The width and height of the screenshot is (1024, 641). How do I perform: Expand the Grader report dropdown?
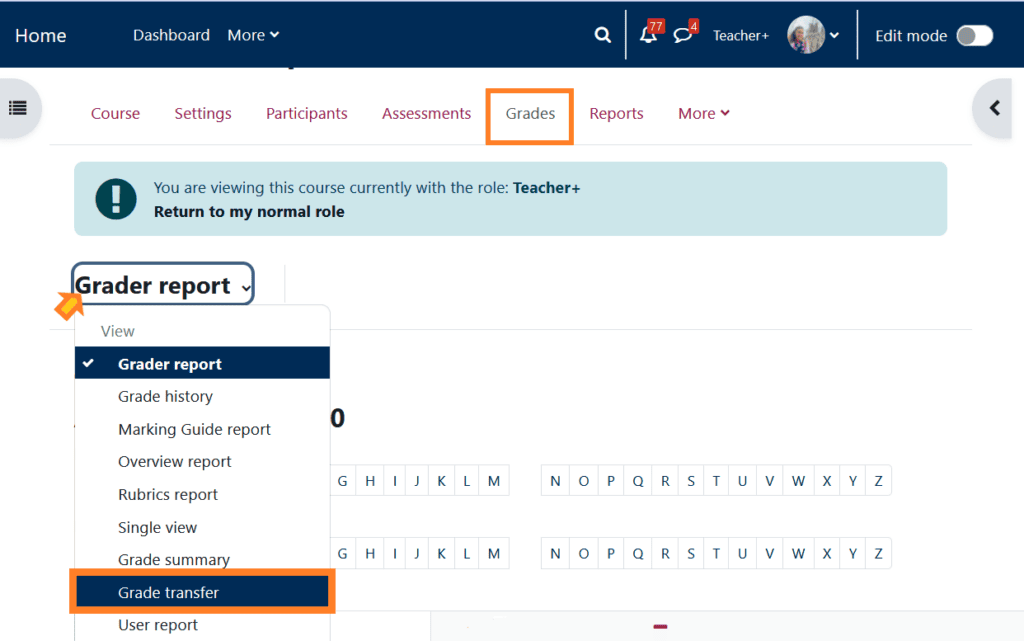163,286
